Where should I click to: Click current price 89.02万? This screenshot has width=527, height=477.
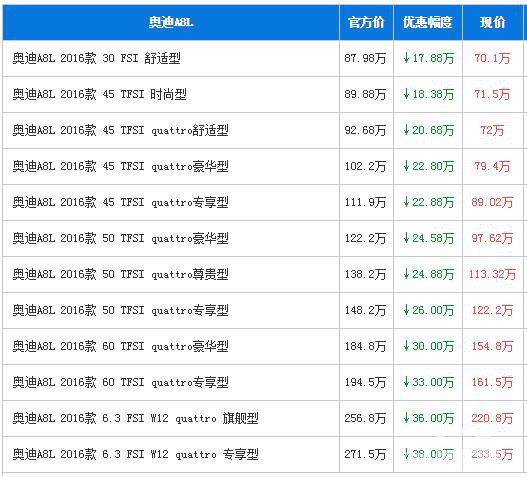pyautogui.click(x=492, y=202)
